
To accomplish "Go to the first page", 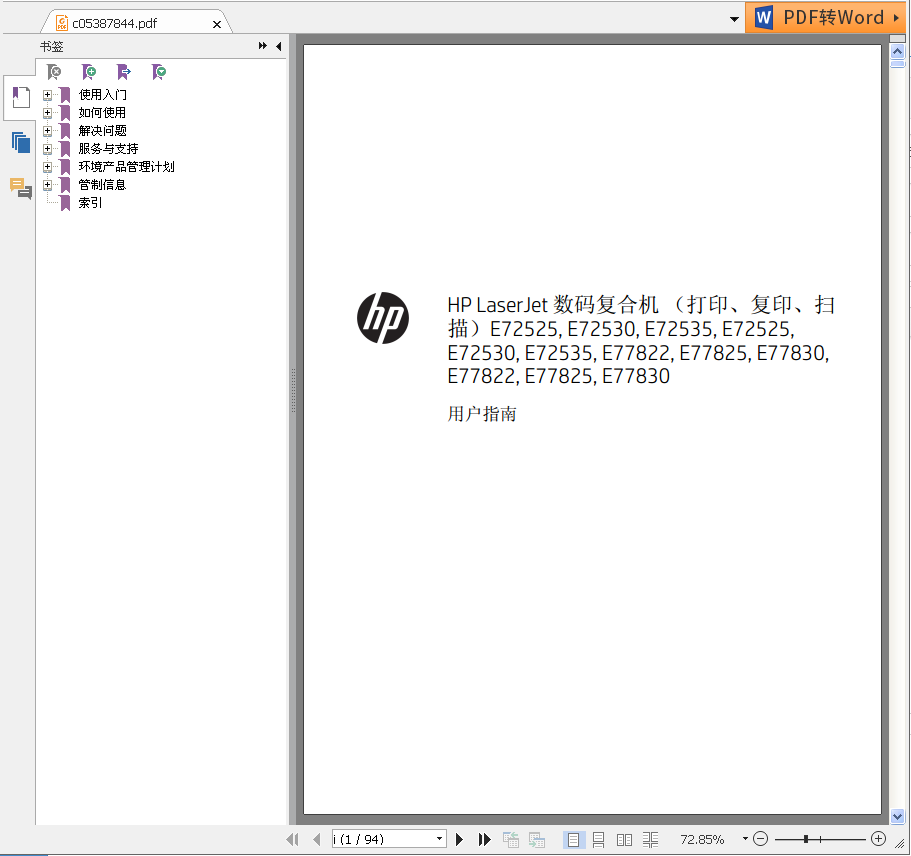I will coord(293,839).
